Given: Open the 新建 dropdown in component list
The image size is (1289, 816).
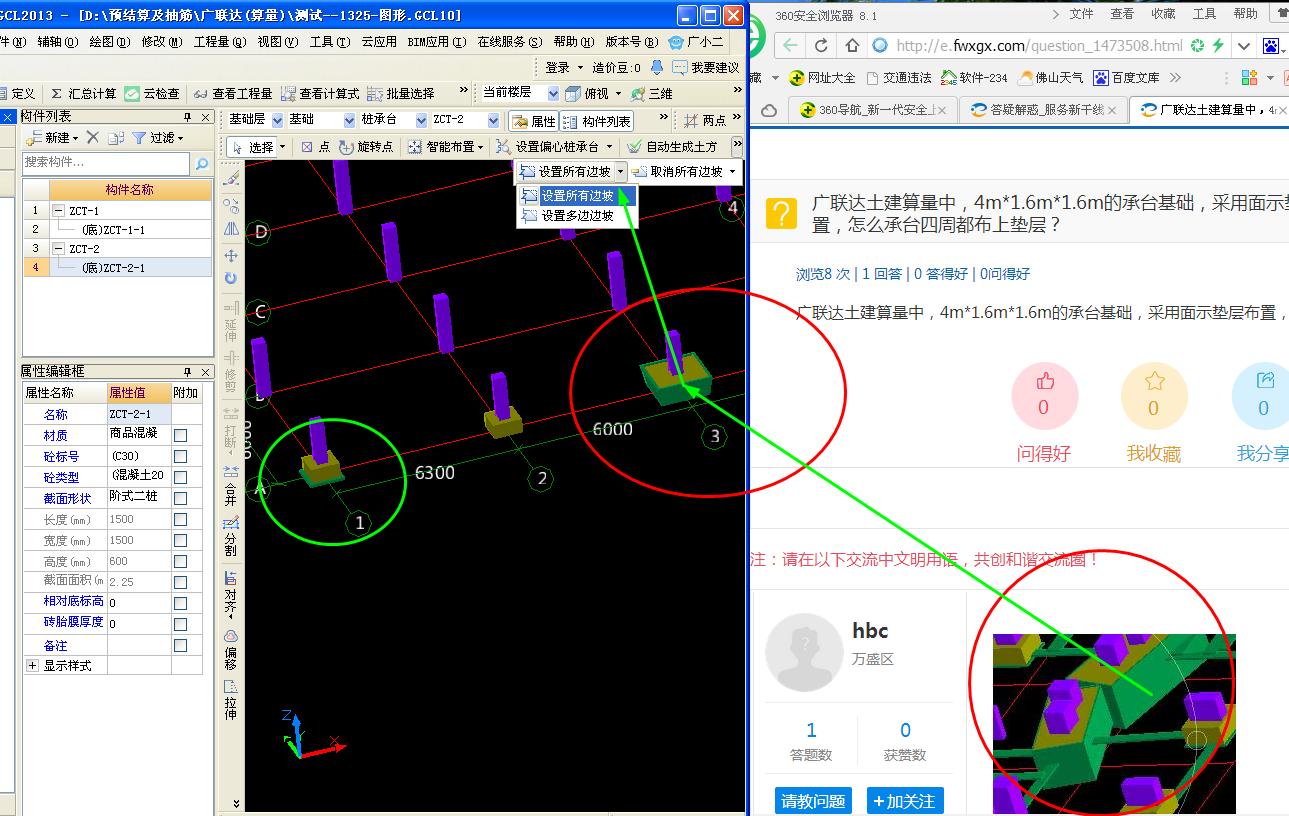Looking at the screenshot, I should click(76, 138).
